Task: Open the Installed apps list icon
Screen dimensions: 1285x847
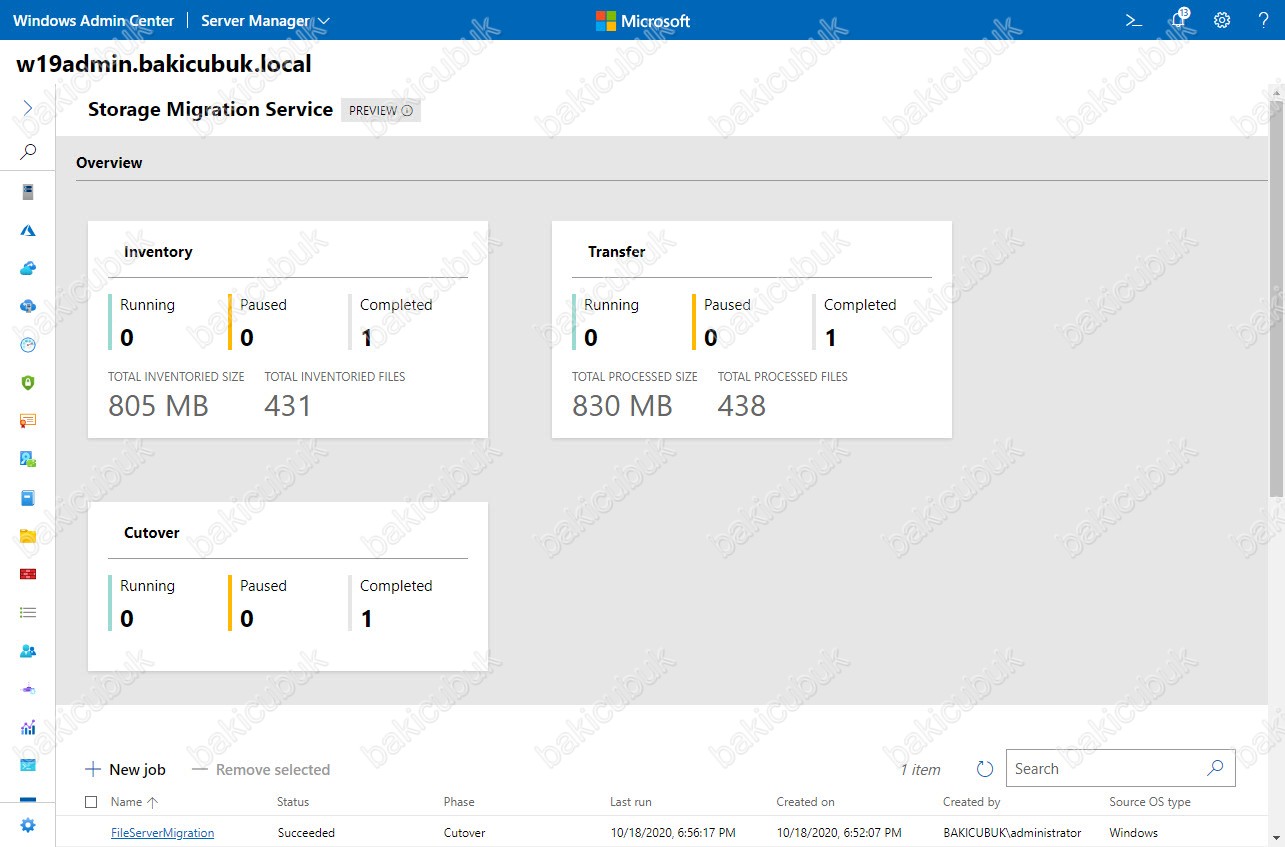Action: point(28,612)
